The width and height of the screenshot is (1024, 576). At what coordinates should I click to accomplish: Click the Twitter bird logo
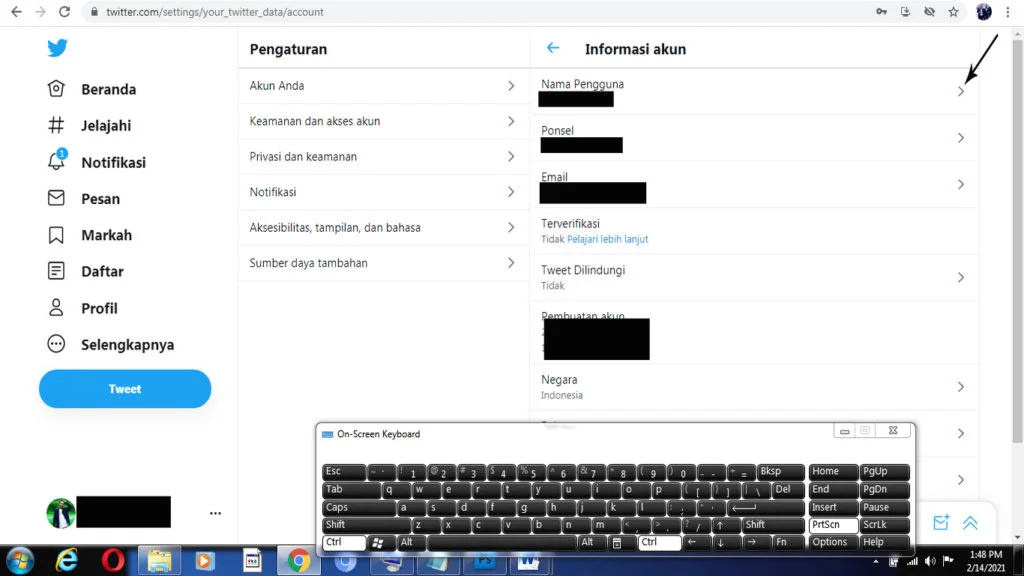[x=57, y=48]
